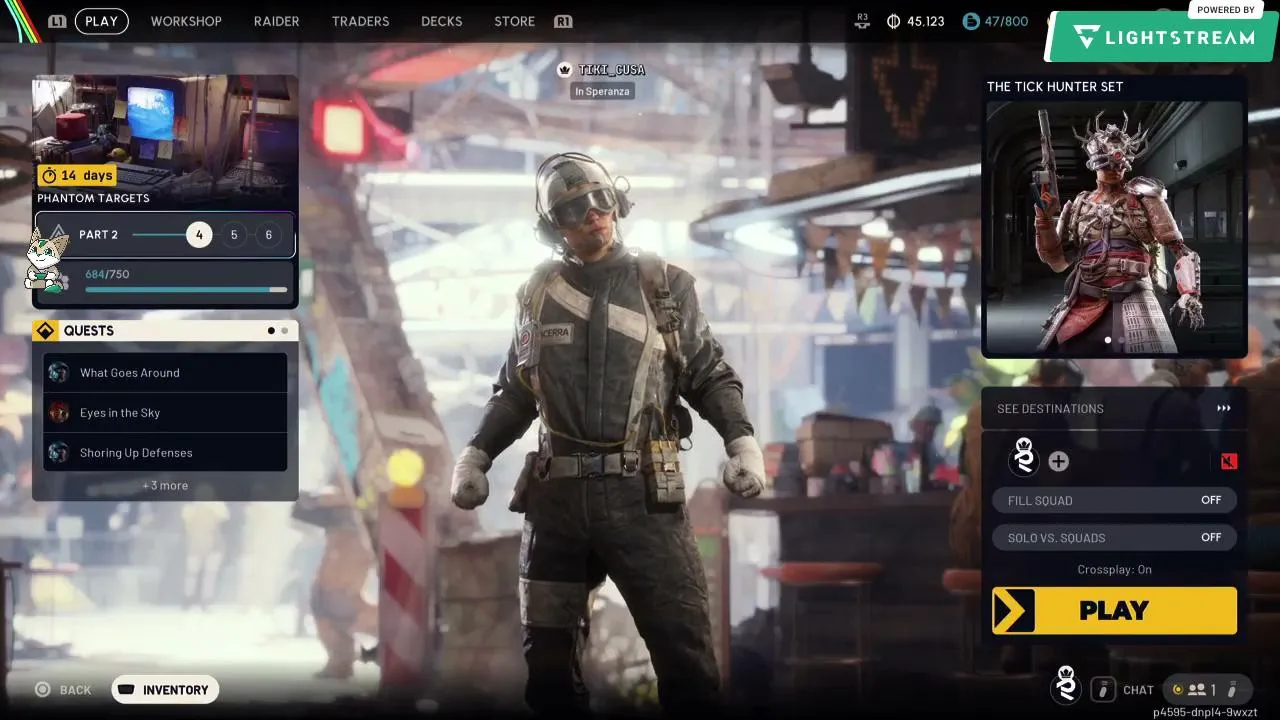Click the fox mascot sticker

point(47,260)
